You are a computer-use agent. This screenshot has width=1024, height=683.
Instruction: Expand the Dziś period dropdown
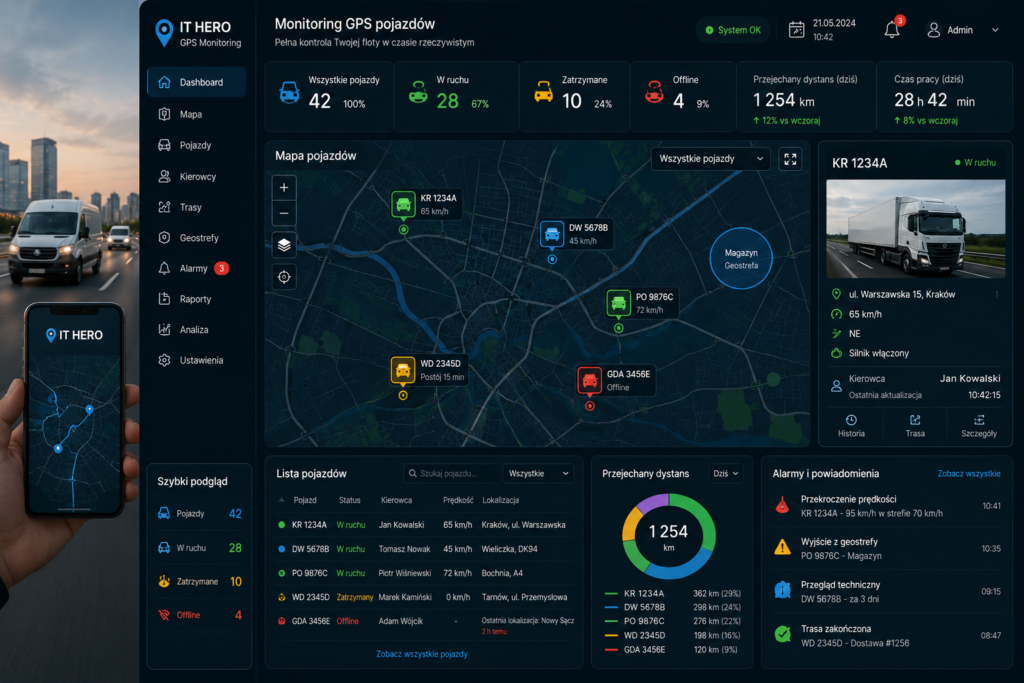726,473
